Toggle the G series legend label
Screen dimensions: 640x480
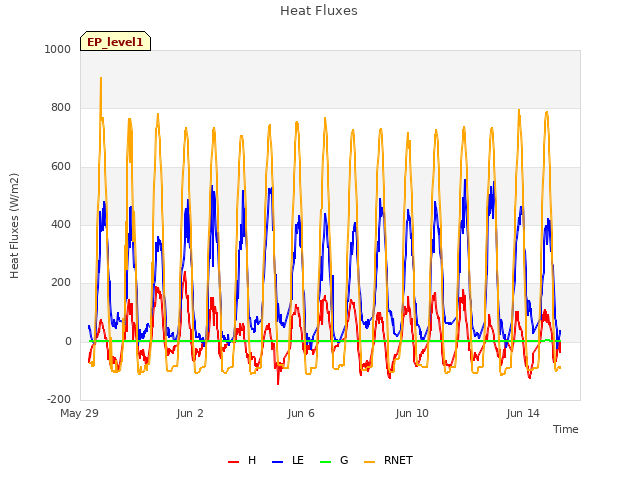[344, 460]
